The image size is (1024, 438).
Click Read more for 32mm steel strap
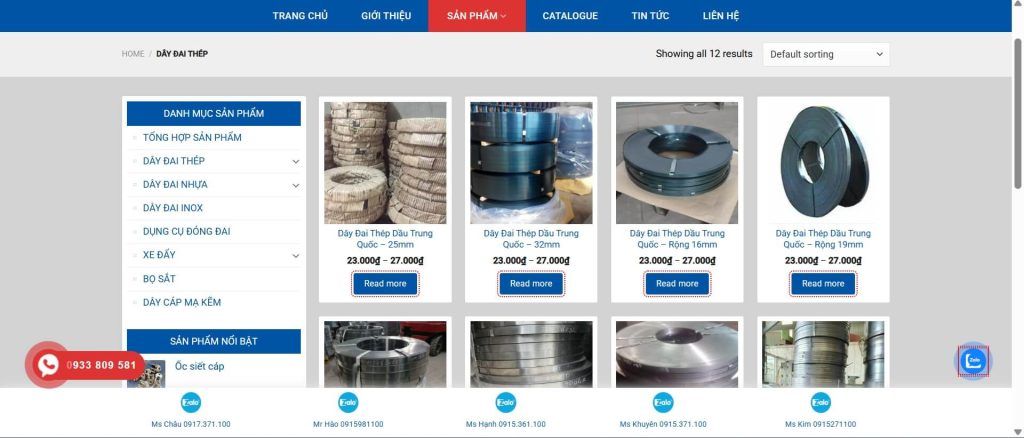pyautogui.click(x=531, y=283)
